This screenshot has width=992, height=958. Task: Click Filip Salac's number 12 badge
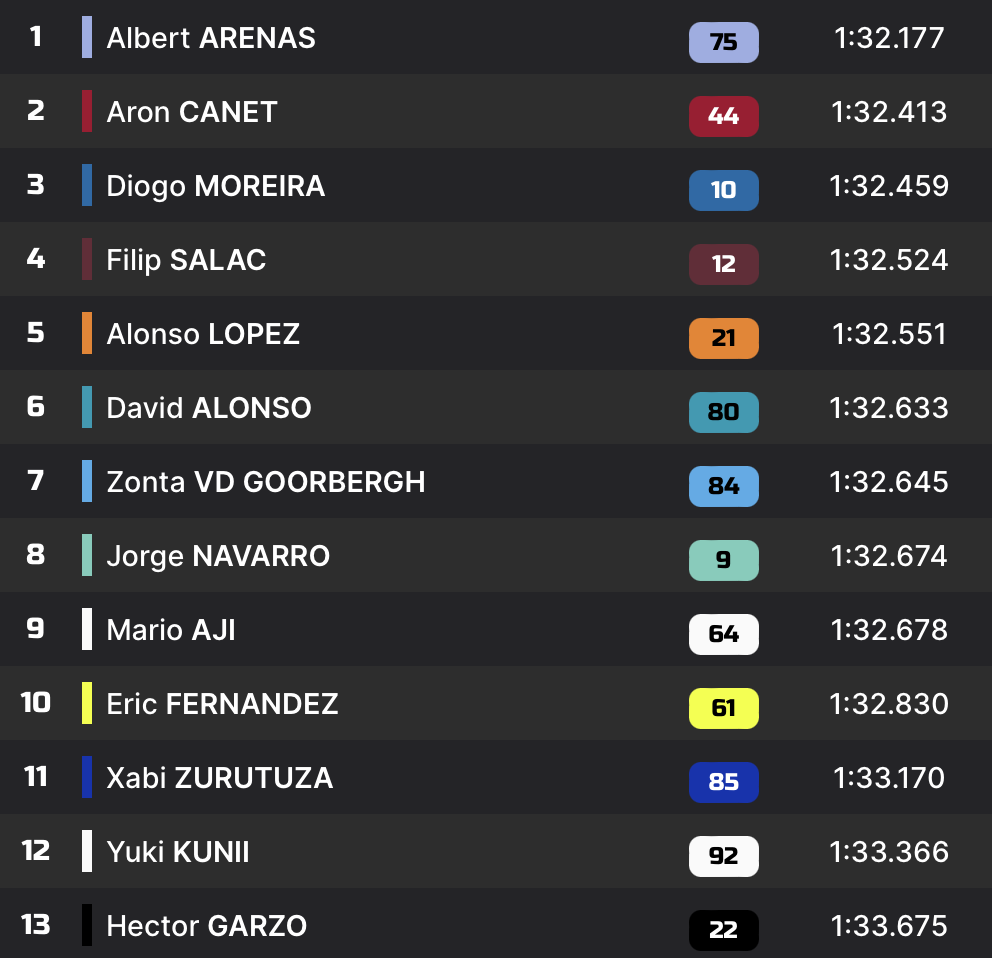[723, 264]
